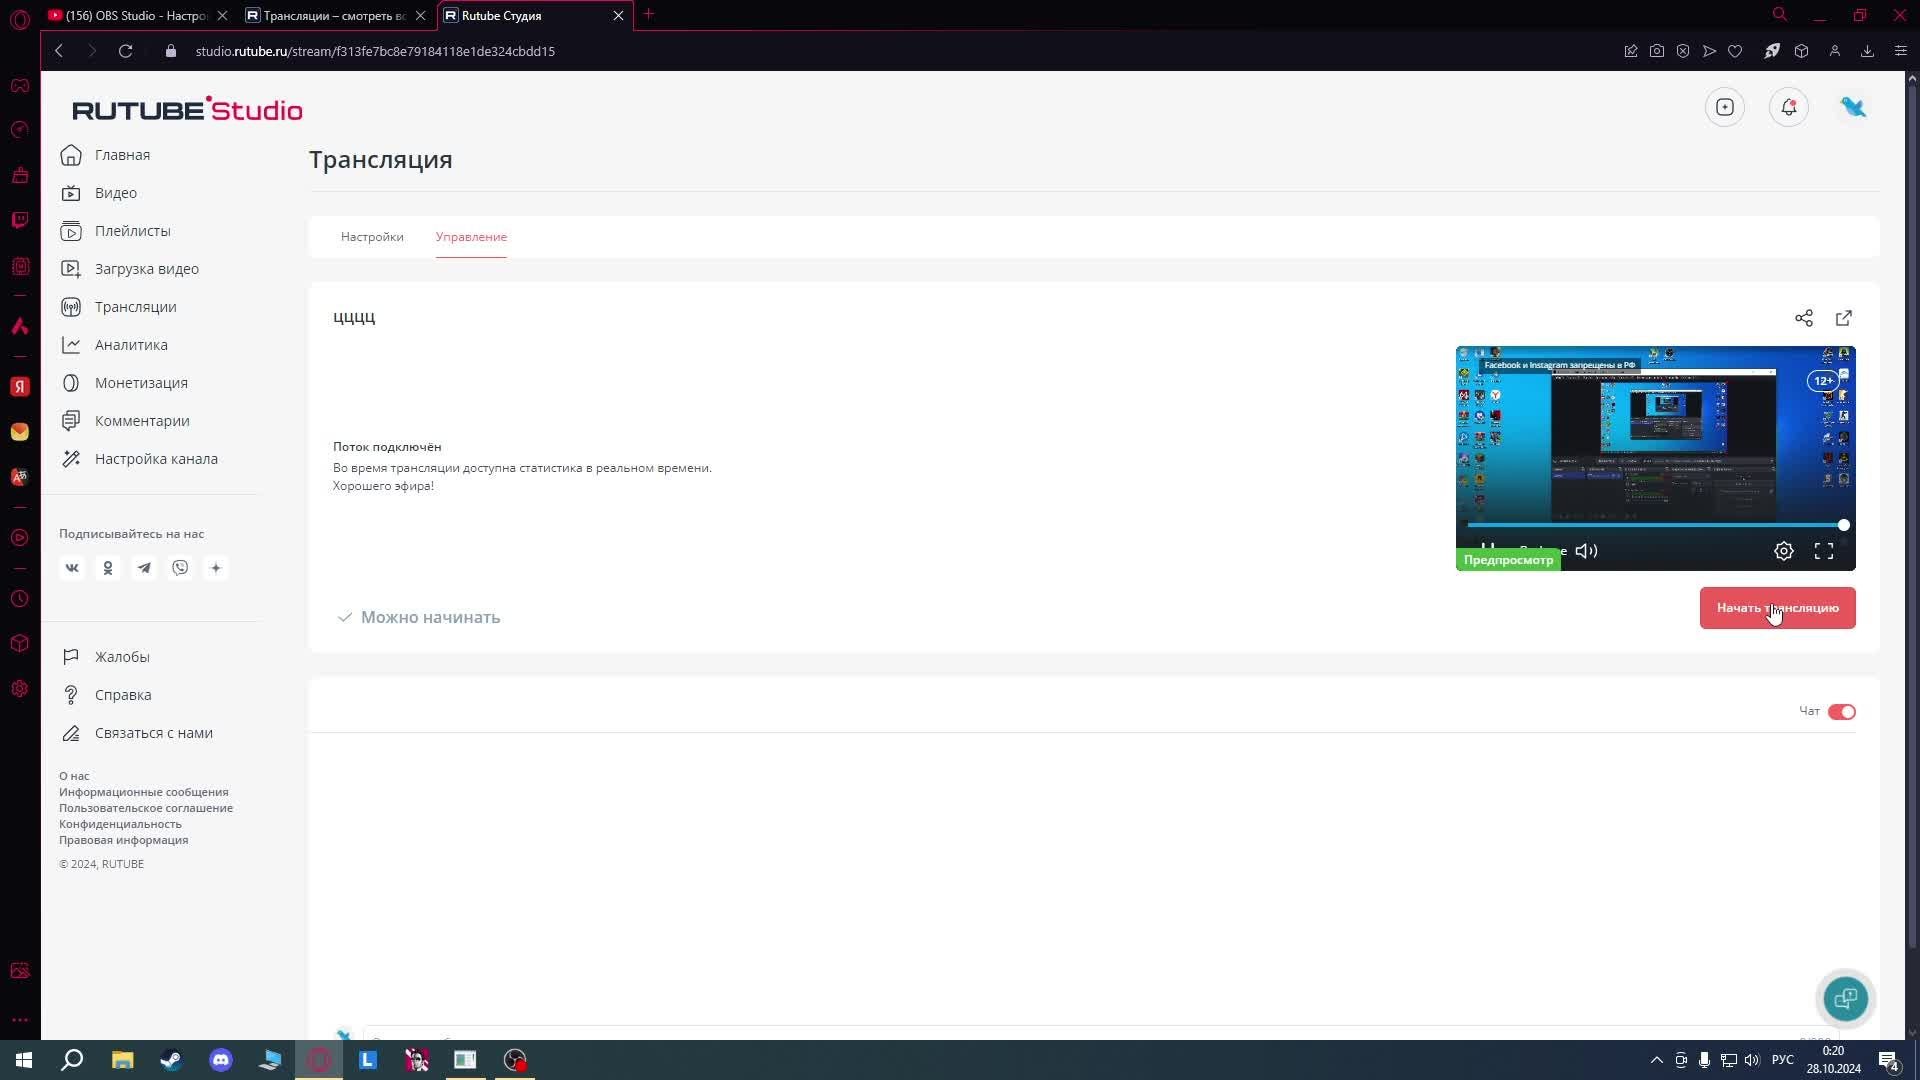Toggle the Чат switch off
The image size is (1920, 1080).
pyautogui.click(x=1841, y=712)
